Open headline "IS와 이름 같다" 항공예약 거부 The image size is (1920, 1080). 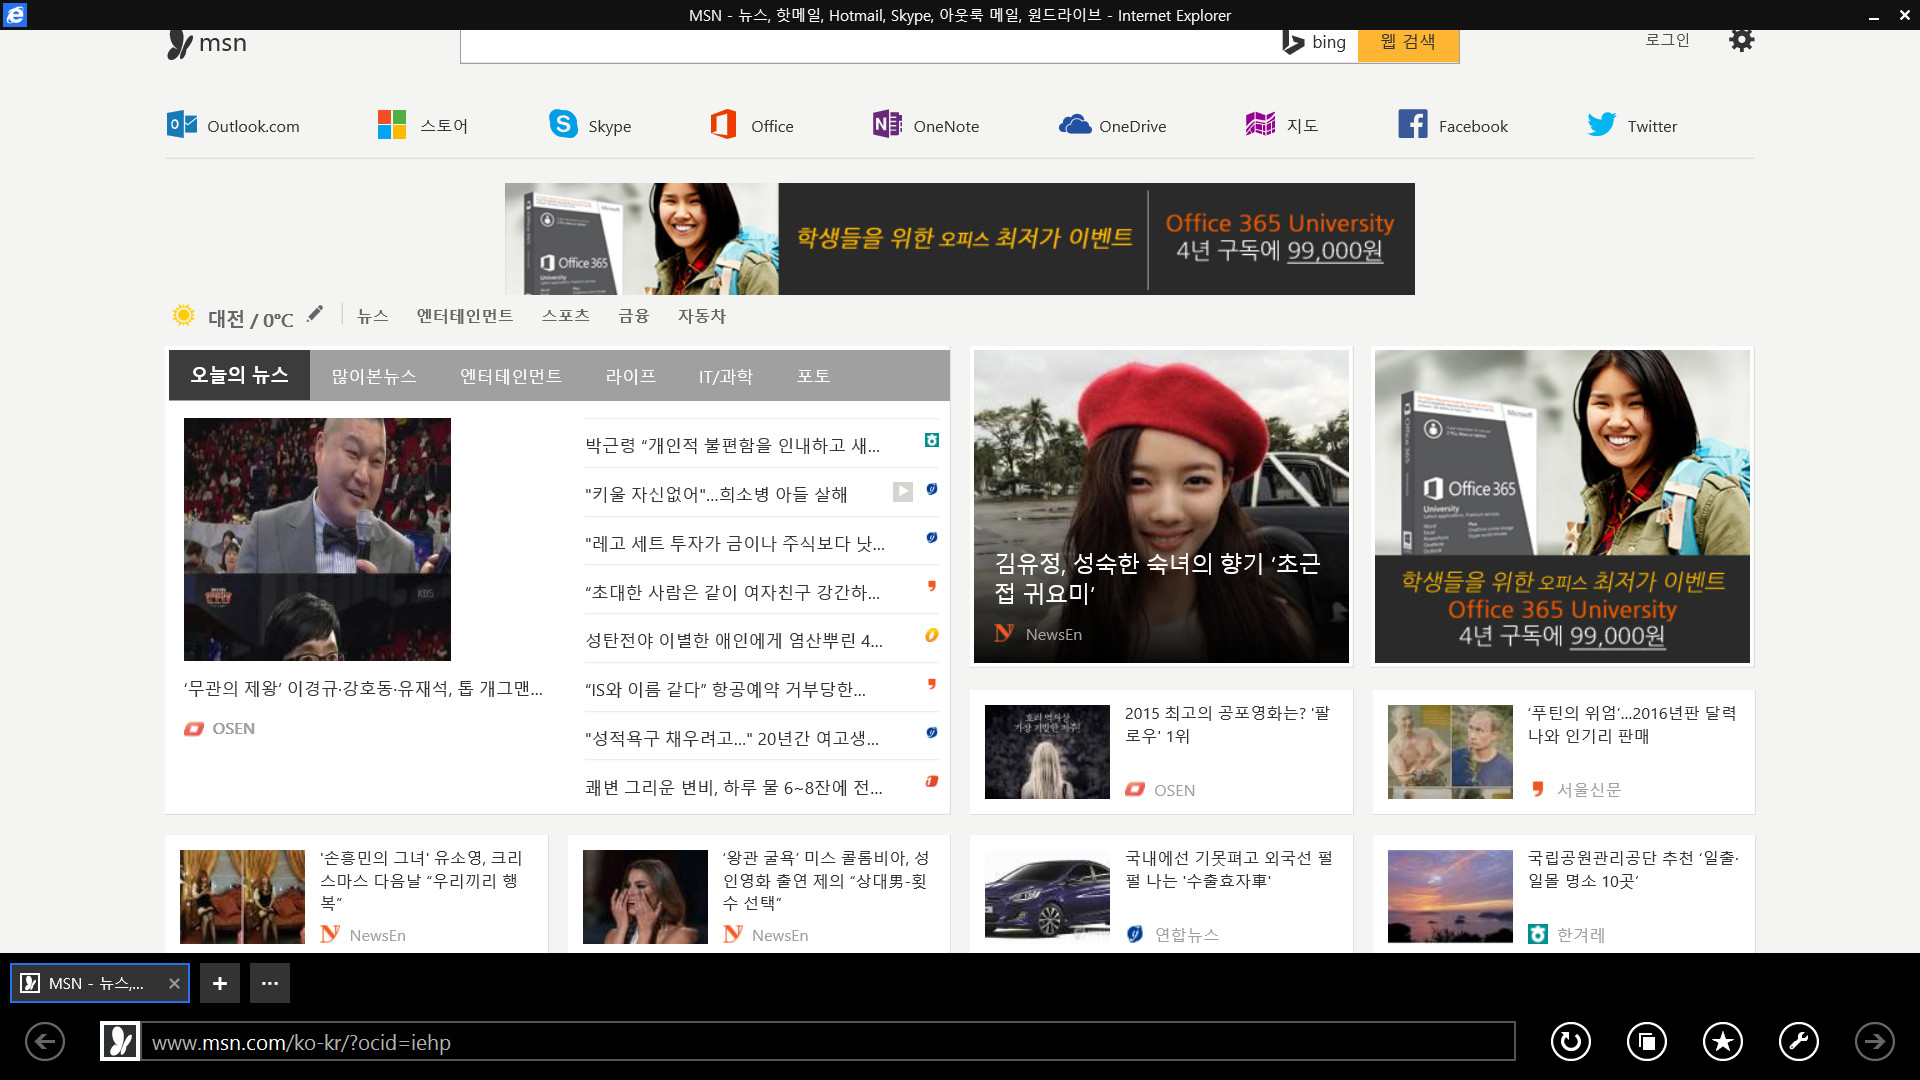click(x=726, y=689)
